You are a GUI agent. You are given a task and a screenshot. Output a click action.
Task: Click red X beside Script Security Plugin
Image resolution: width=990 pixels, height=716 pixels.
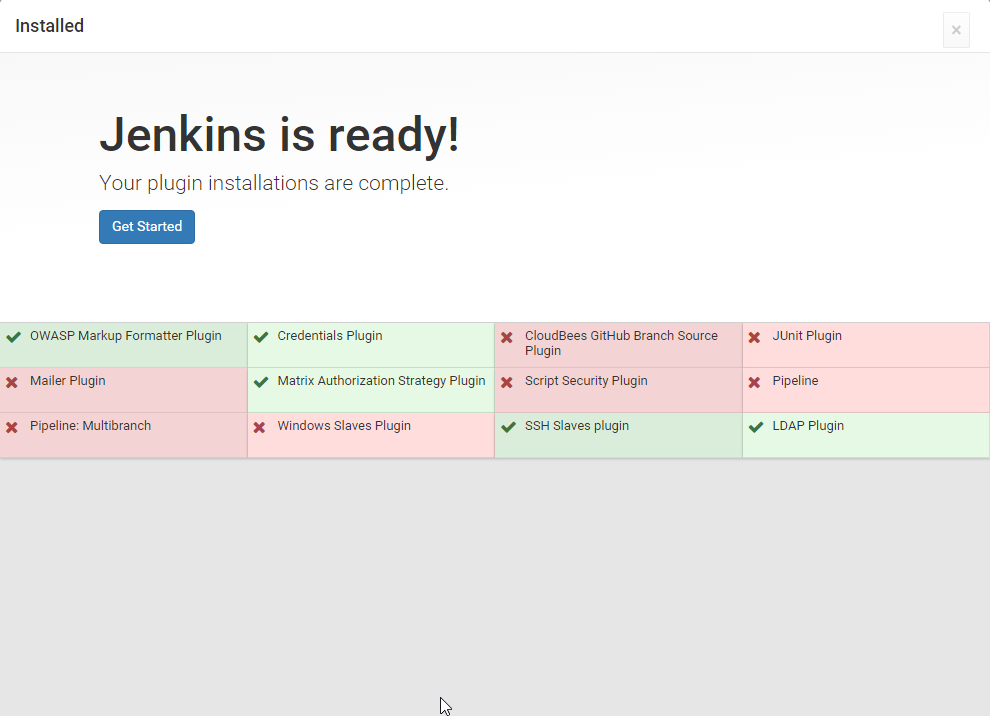pos(507,383)
